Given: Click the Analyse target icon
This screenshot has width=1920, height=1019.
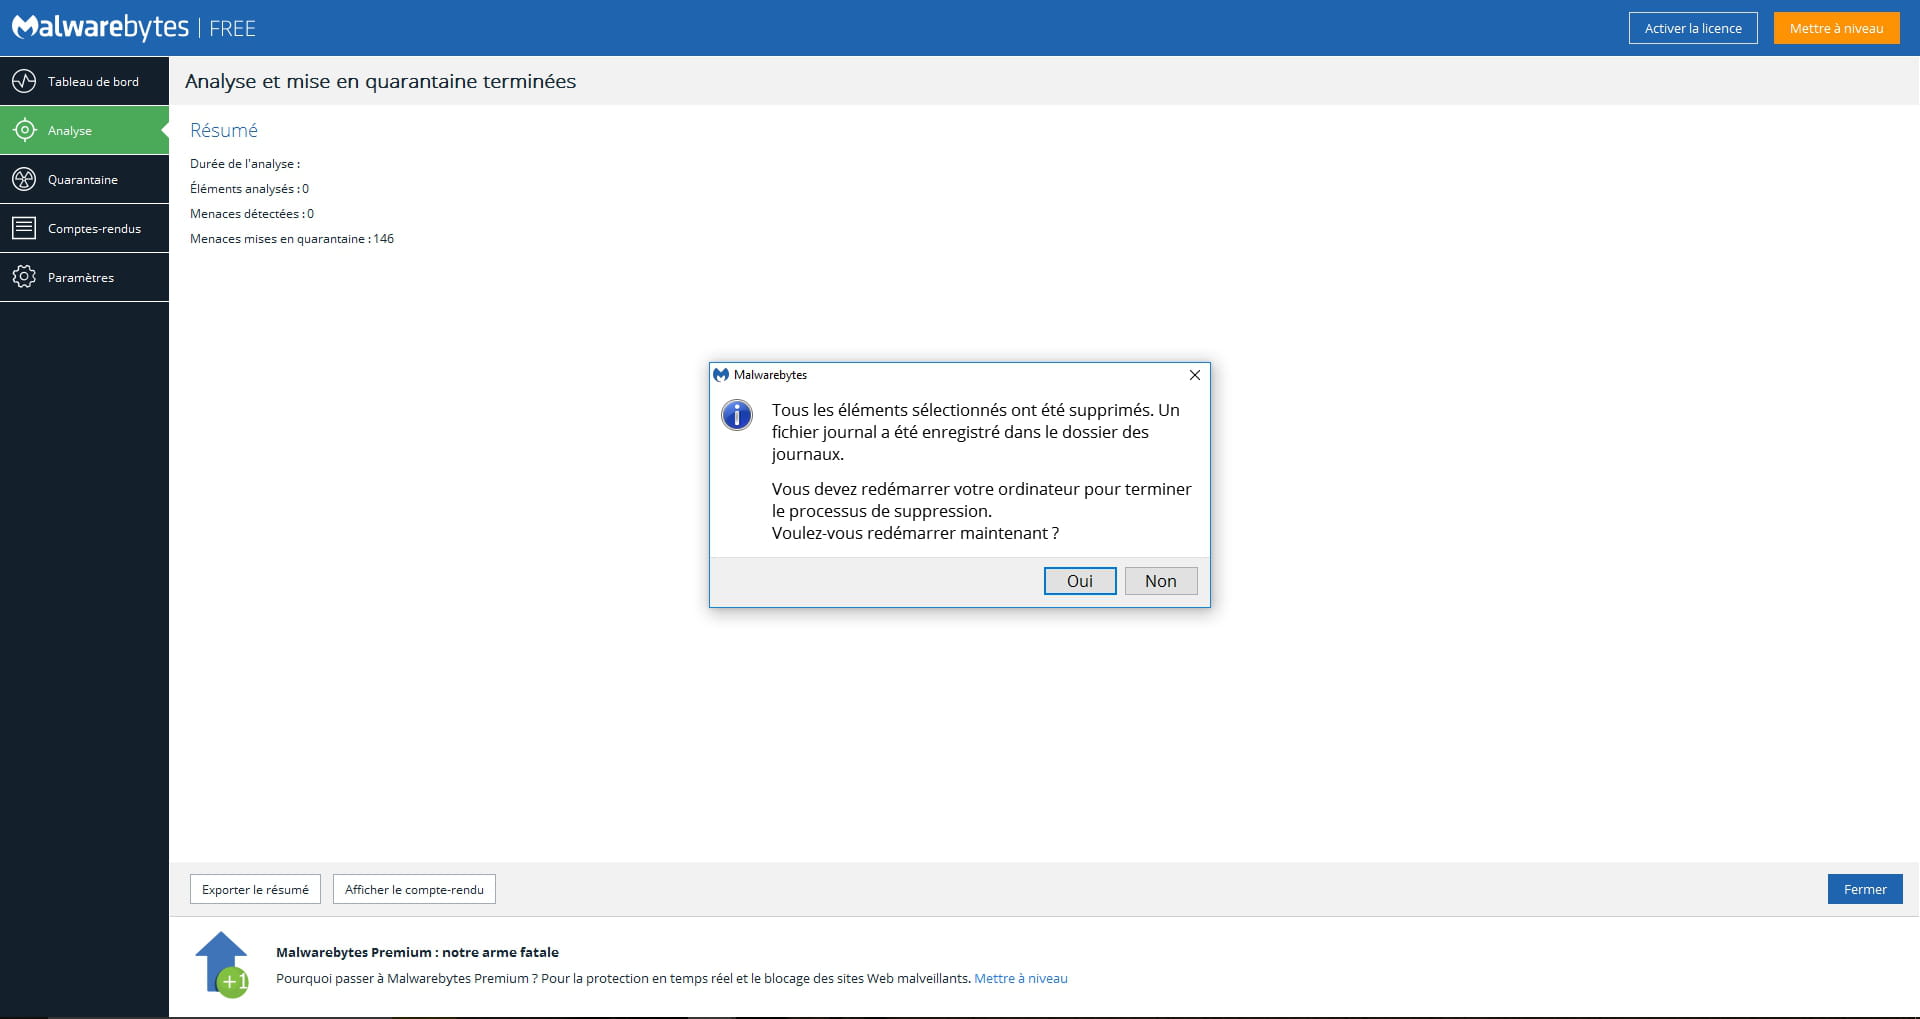Looking at the screenshot, I should tap(24, 130).
